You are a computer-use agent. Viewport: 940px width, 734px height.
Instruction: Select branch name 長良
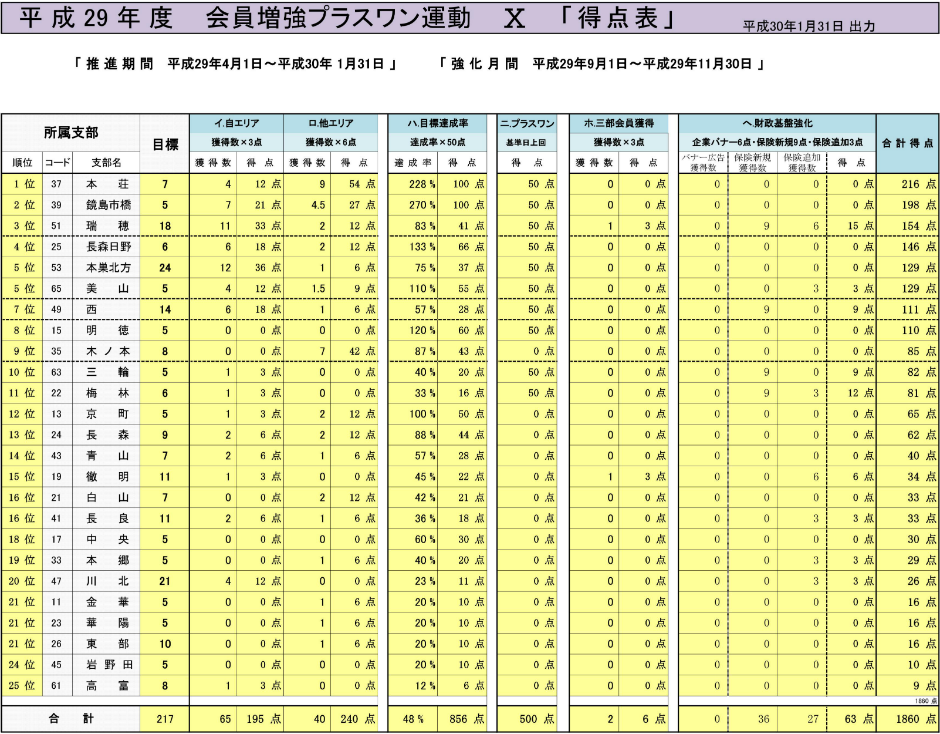tap(107, 519)
